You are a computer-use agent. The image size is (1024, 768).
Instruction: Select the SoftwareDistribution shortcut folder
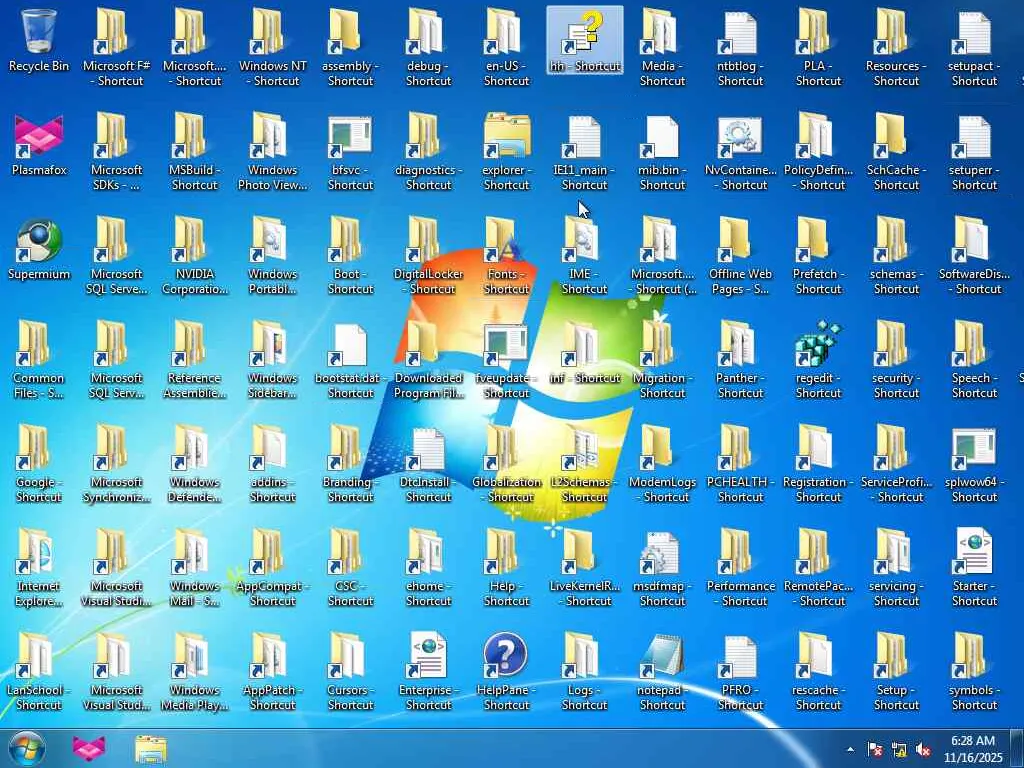pos(974,257)
